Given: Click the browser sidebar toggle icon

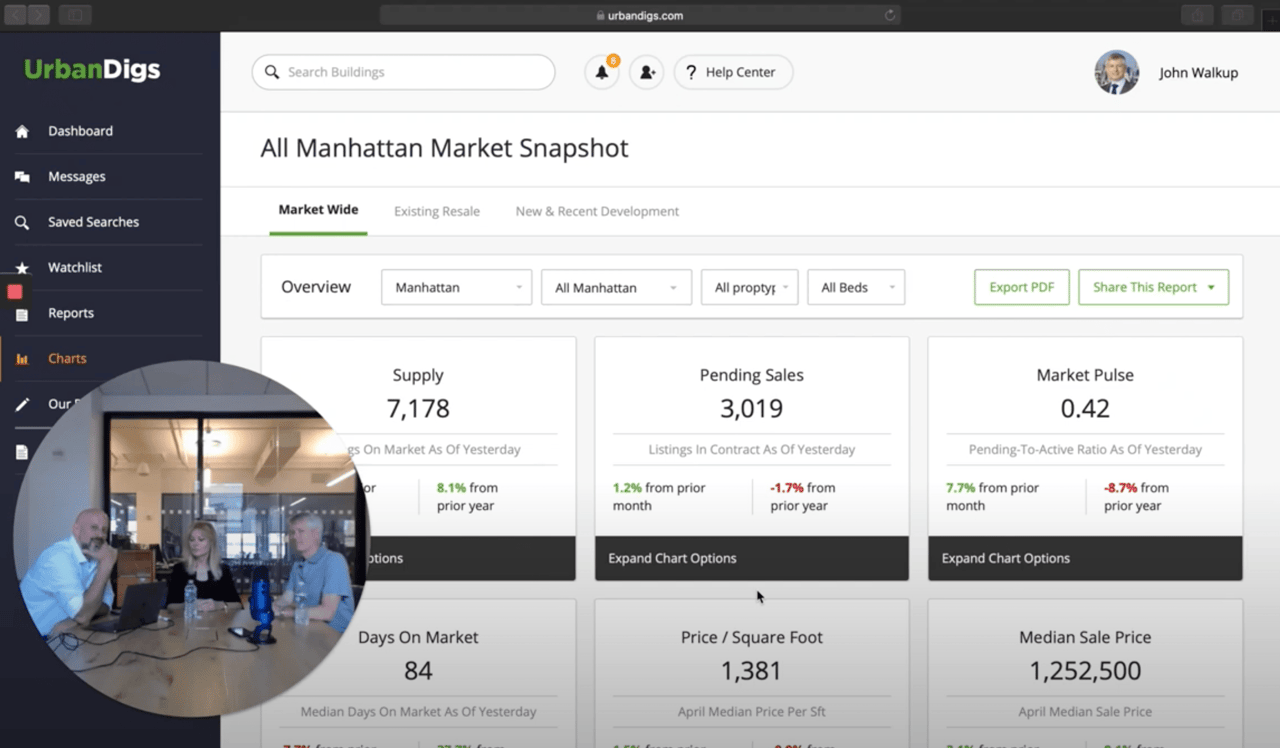Looking at the screenshot, I should (75, 14).
